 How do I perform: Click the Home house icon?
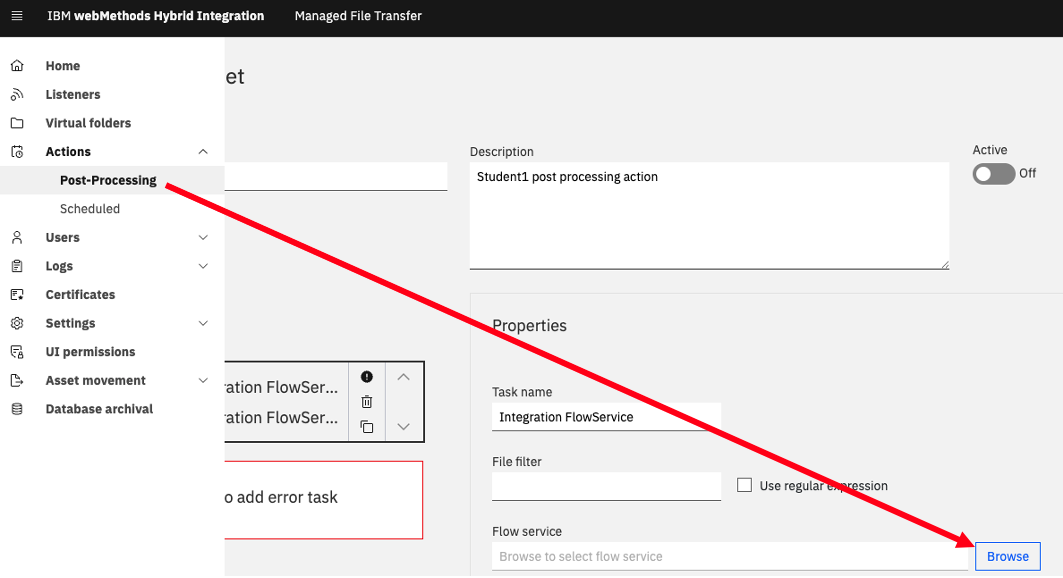click(17, 66)
